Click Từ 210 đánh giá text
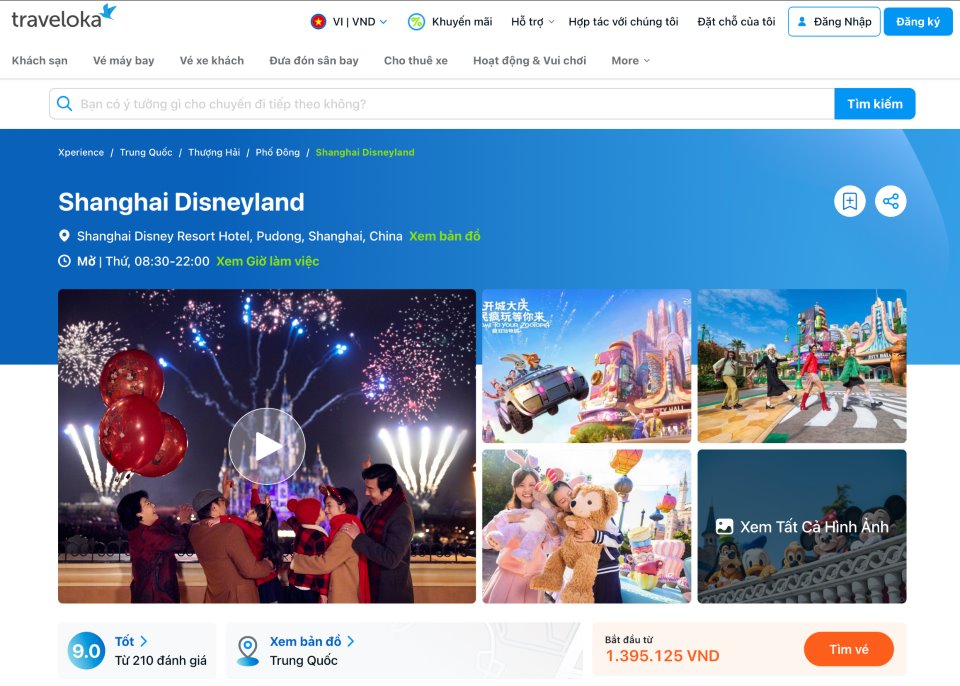 coord(160,660)
